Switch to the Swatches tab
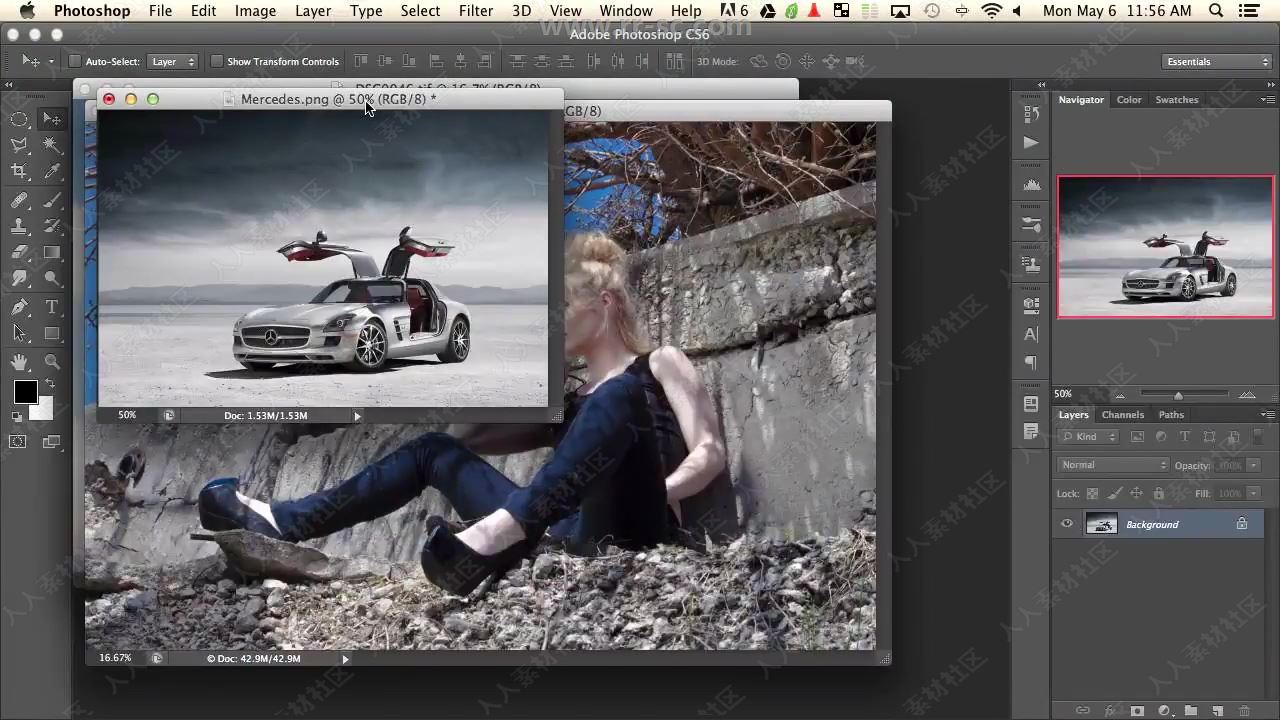This screenshot has width=1280, height=720. click(1176, 100)
